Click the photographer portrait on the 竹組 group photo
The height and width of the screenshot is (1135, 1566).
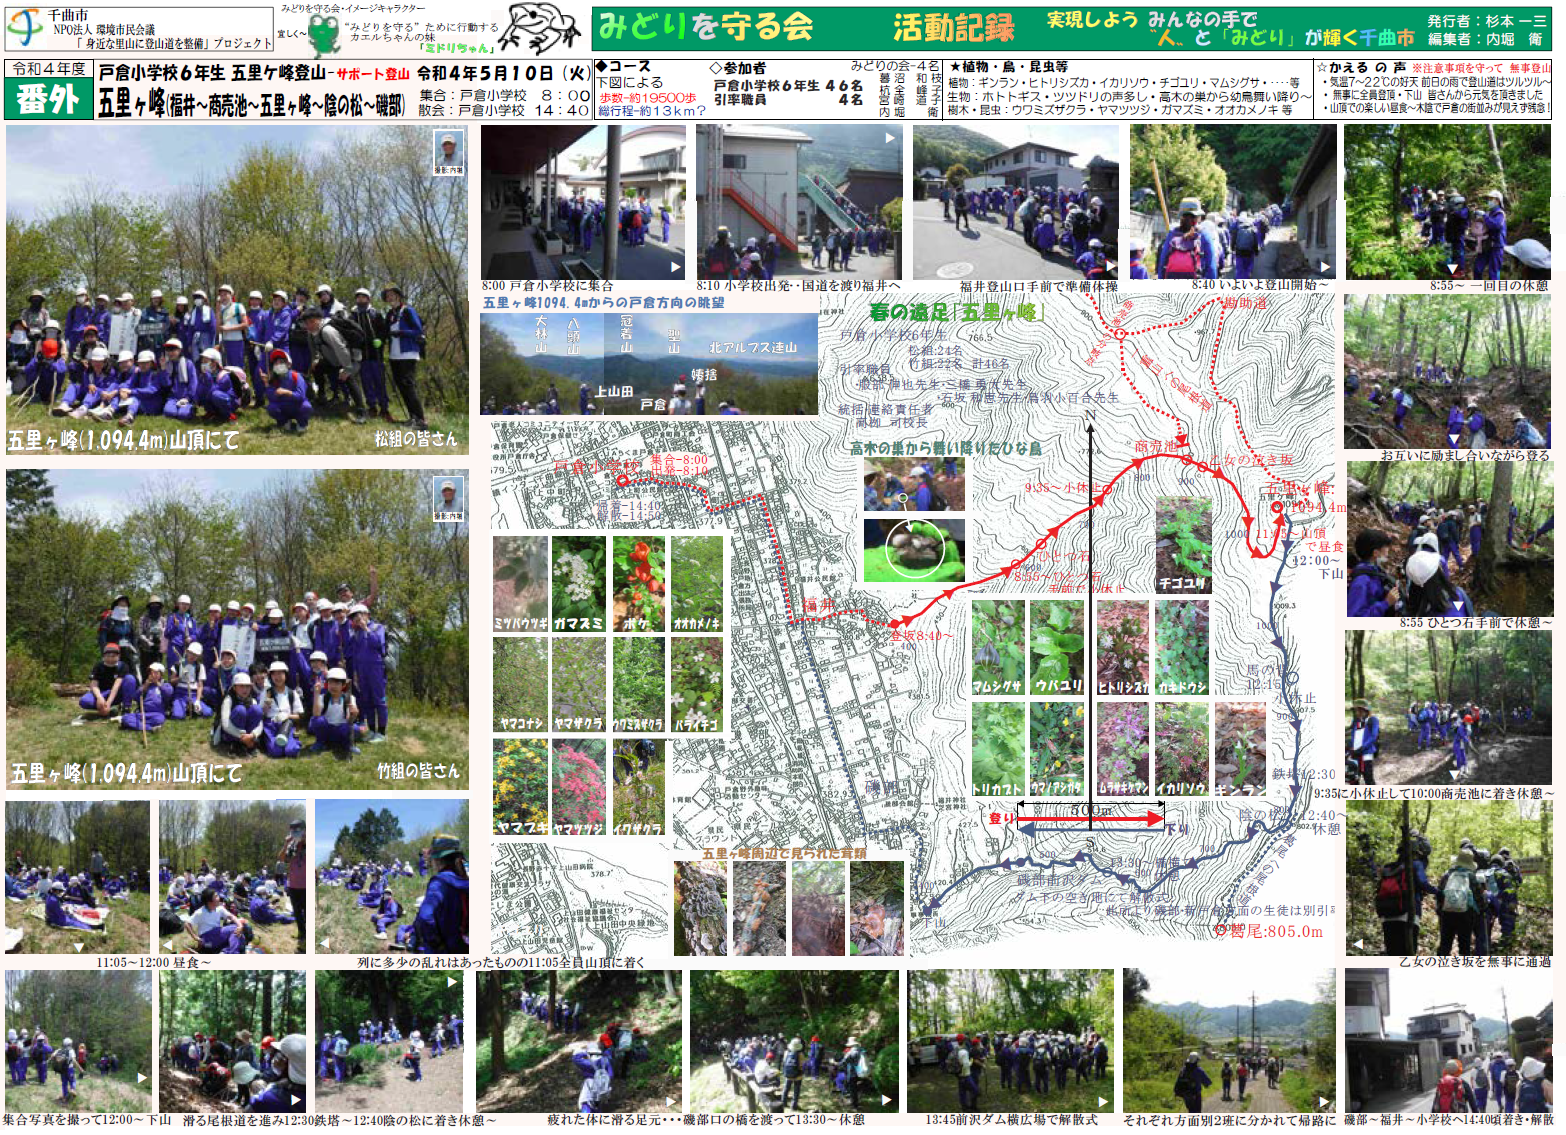point(448,498)
